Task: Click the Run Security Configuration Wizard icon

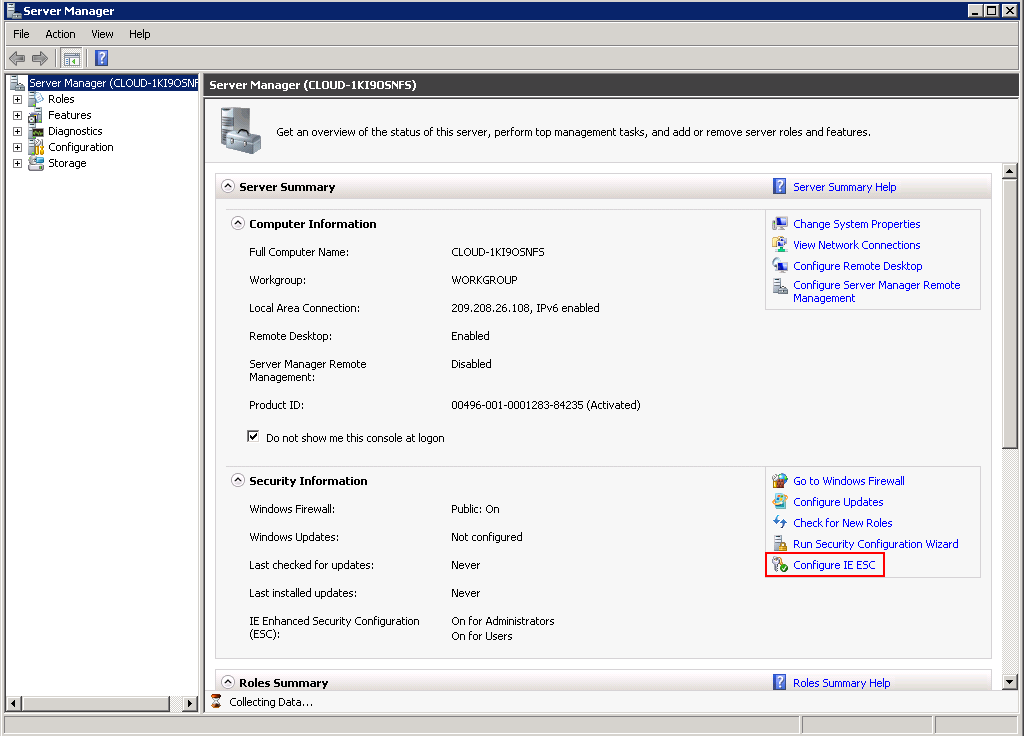Action: (x=780, y=543)
